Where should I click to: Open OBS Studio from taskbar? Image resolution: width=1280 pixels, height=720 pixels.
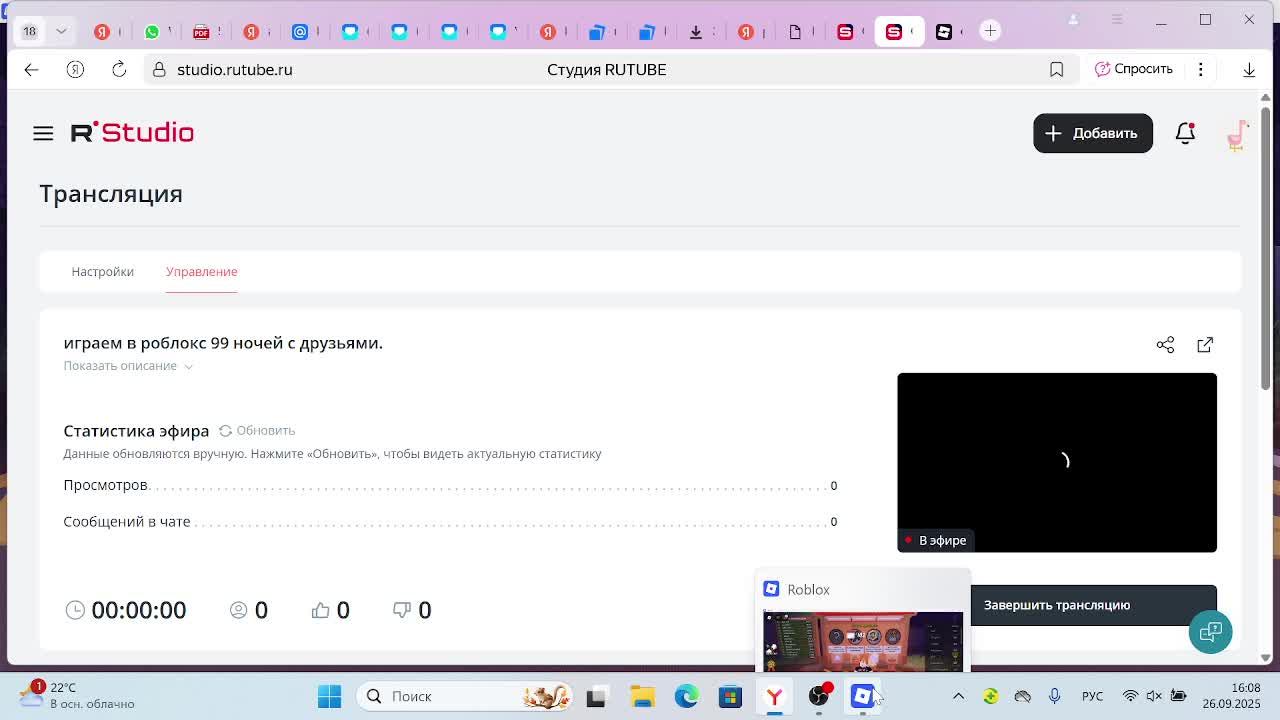(819, 696)
